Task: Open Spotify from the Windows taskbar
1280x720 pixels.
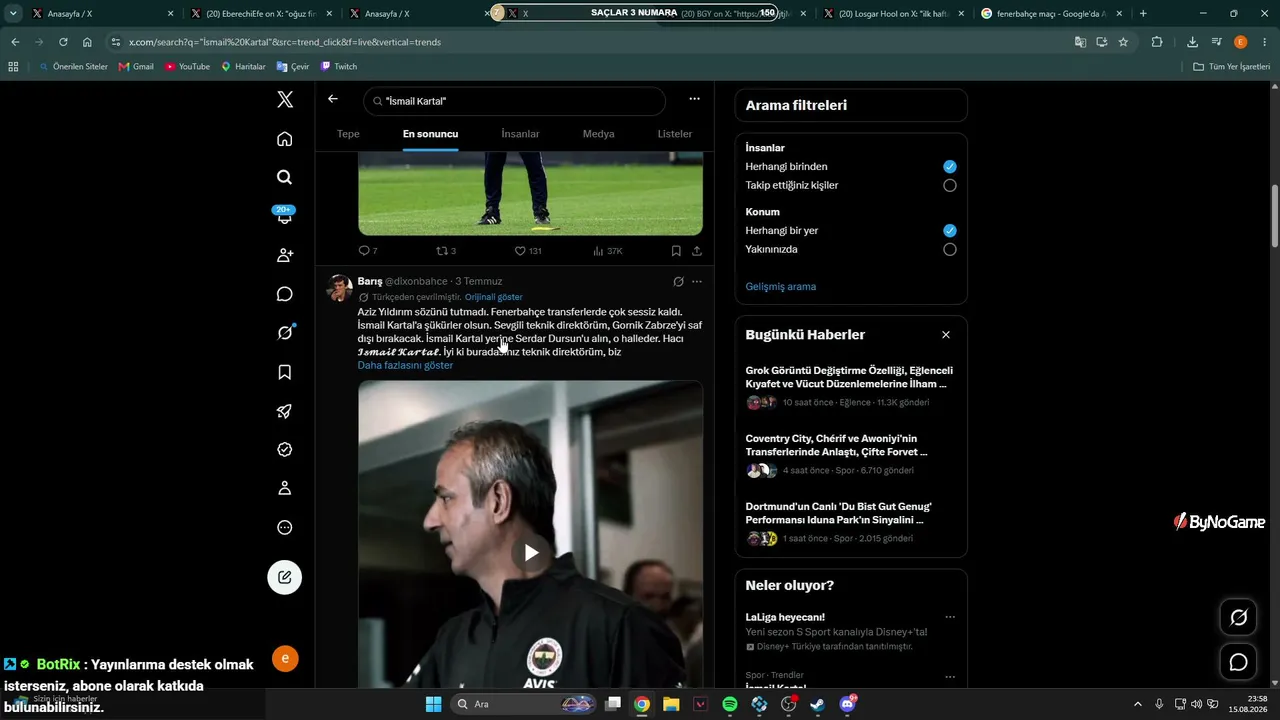Action: click(730, 704)
